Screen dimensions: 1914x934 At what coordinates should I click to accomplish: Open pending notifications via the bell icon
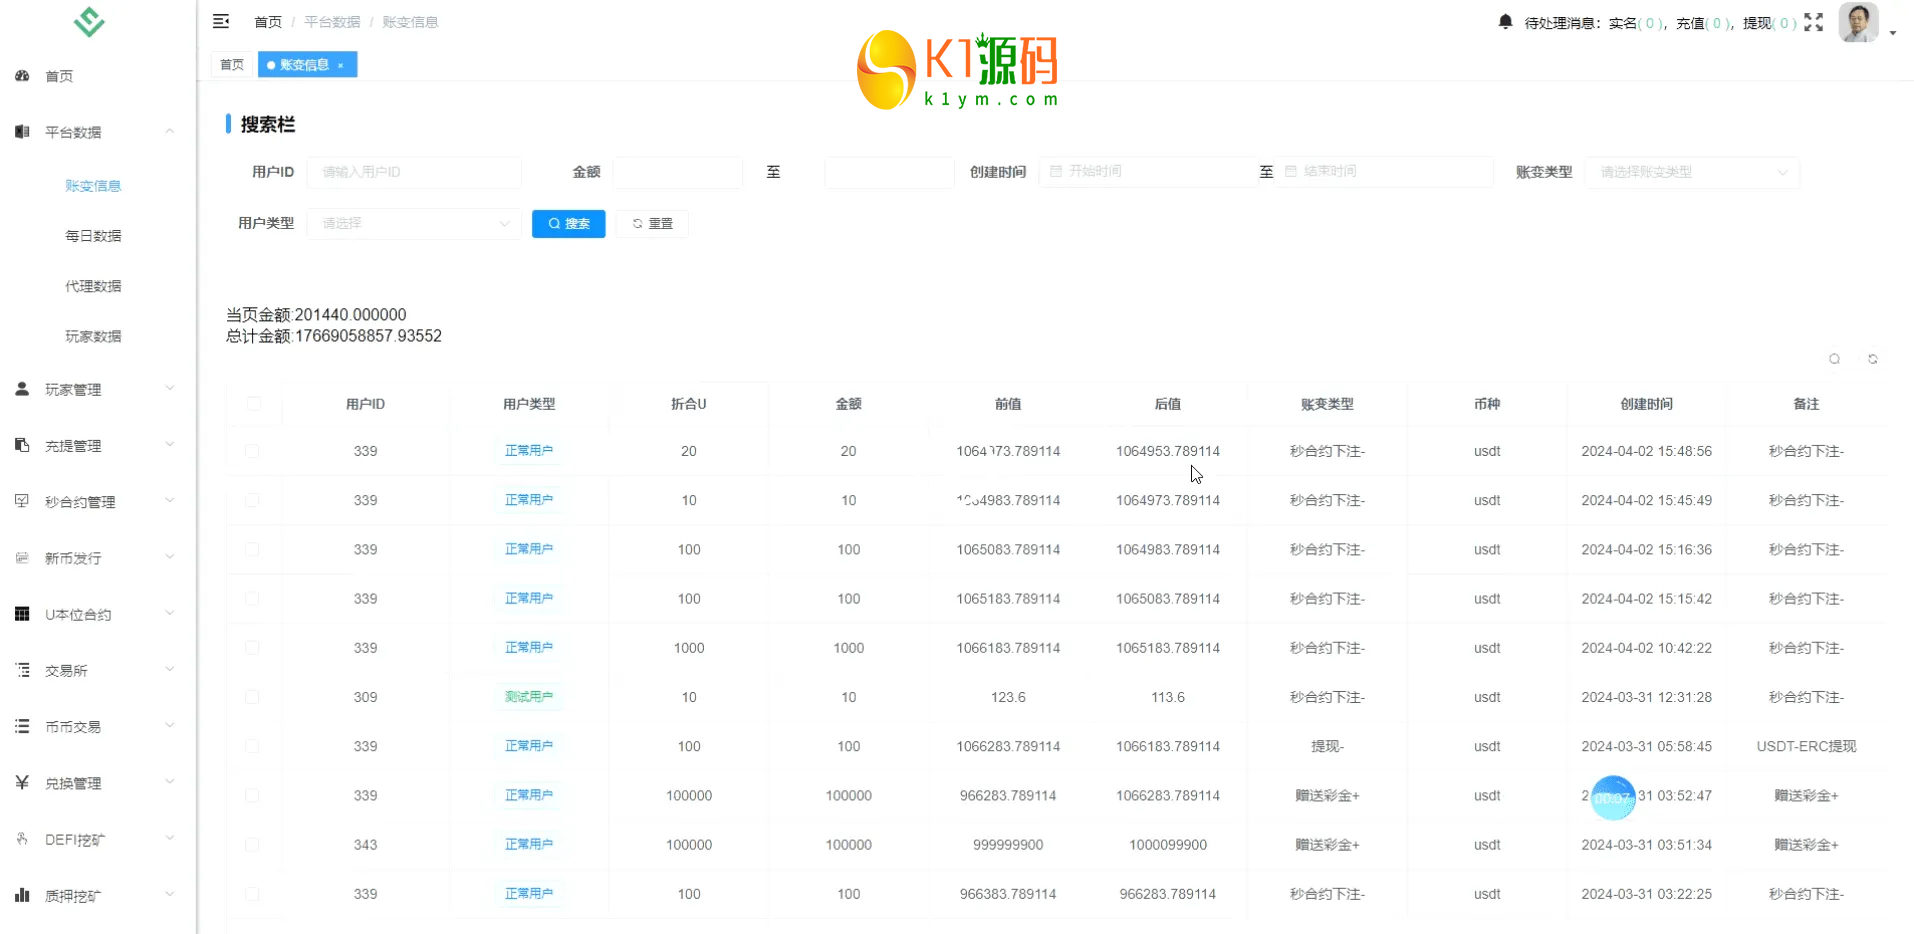1505,21
